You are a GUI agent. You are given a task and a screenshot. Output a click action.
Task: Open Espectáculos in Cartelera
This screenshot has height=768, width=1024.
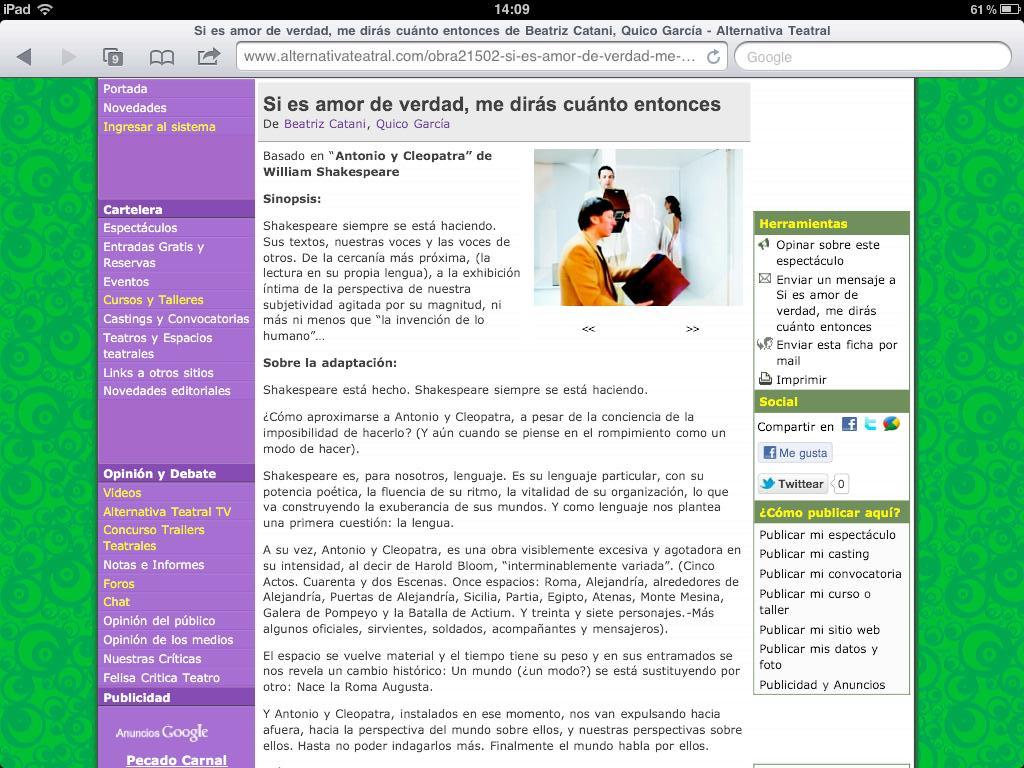pos(140,228)
